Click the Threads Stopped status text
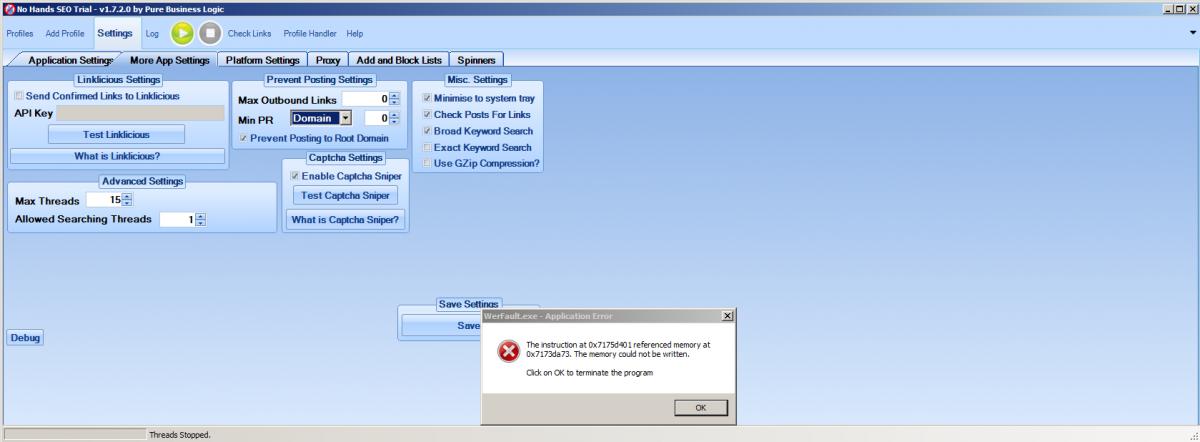1200x442 pixels. point(180,435)
